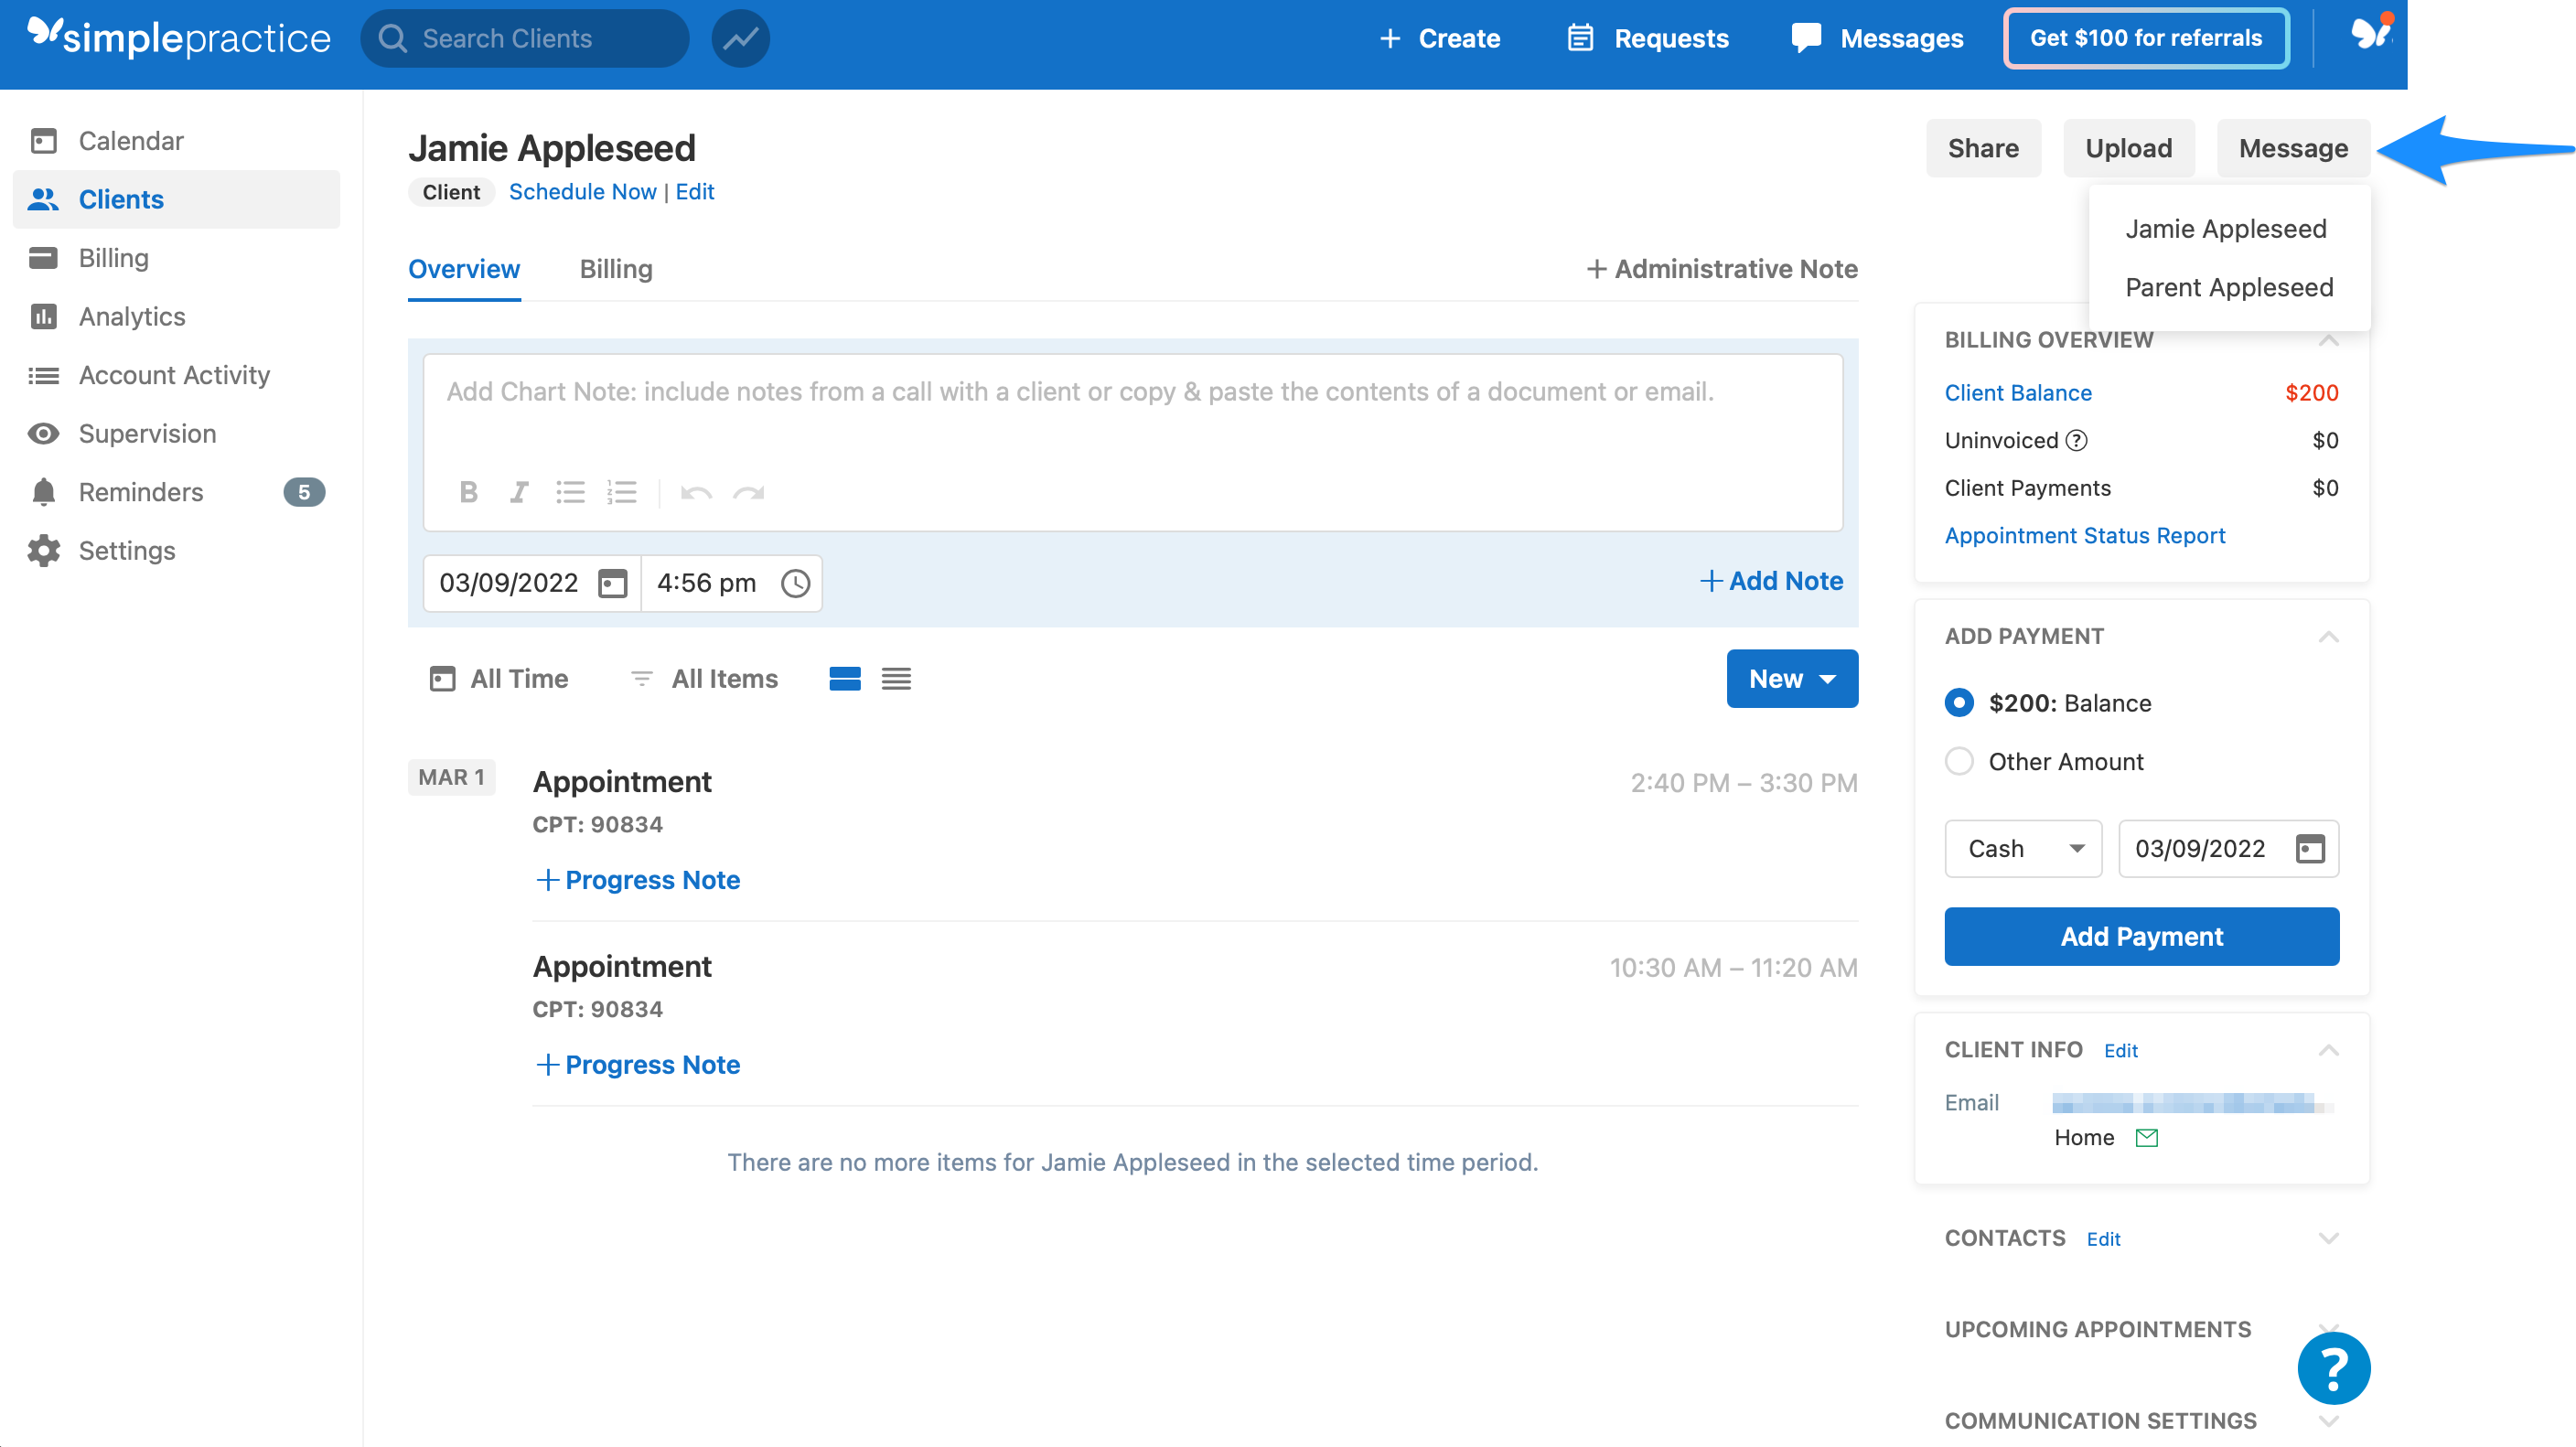The width and height of the screenshot is (2576, 1447).
Task: Open Appointment Status Report
Action: tap(2084, 536)
